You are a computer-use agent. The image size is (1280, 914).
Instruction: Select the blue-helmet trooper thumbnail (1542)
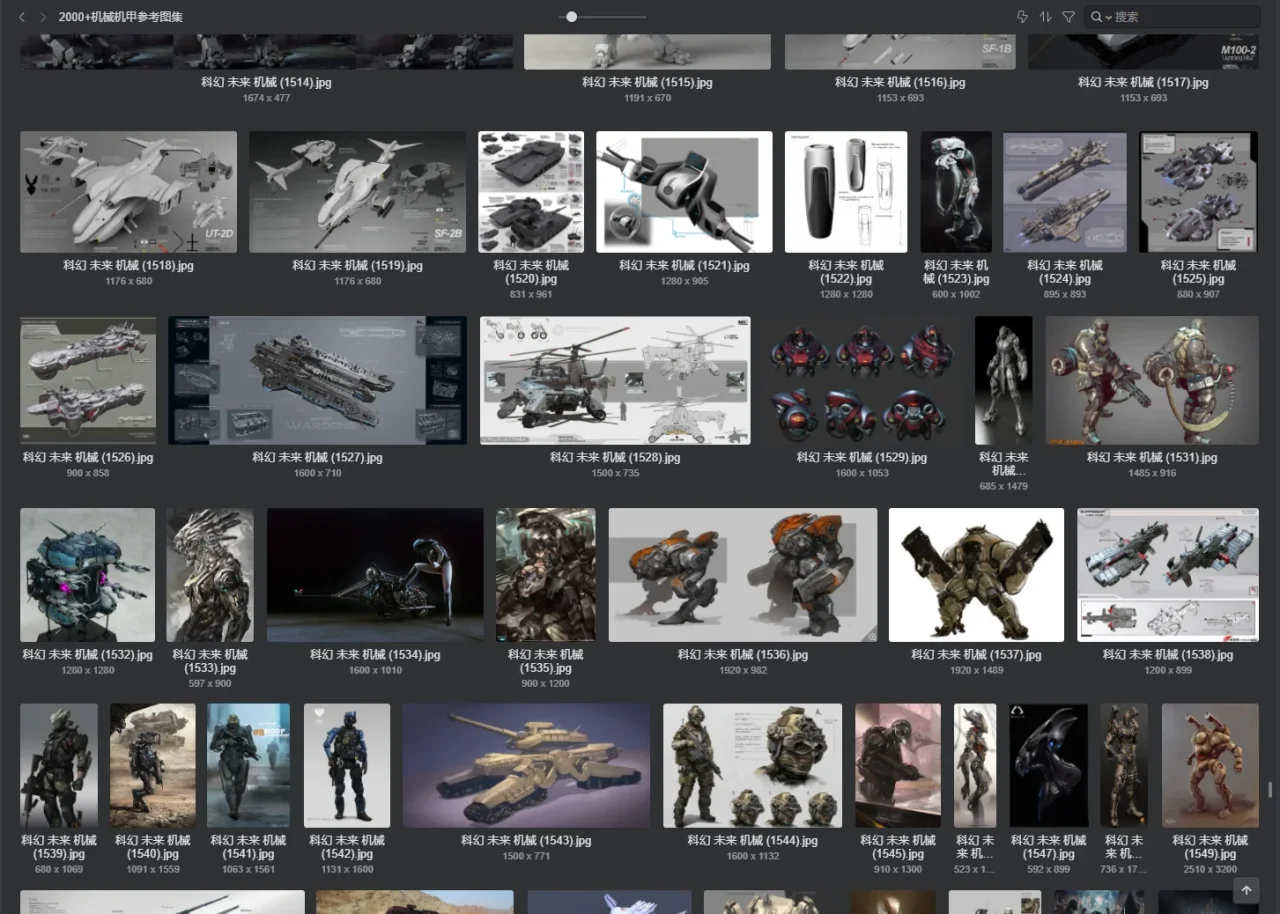tap(347, 765)
